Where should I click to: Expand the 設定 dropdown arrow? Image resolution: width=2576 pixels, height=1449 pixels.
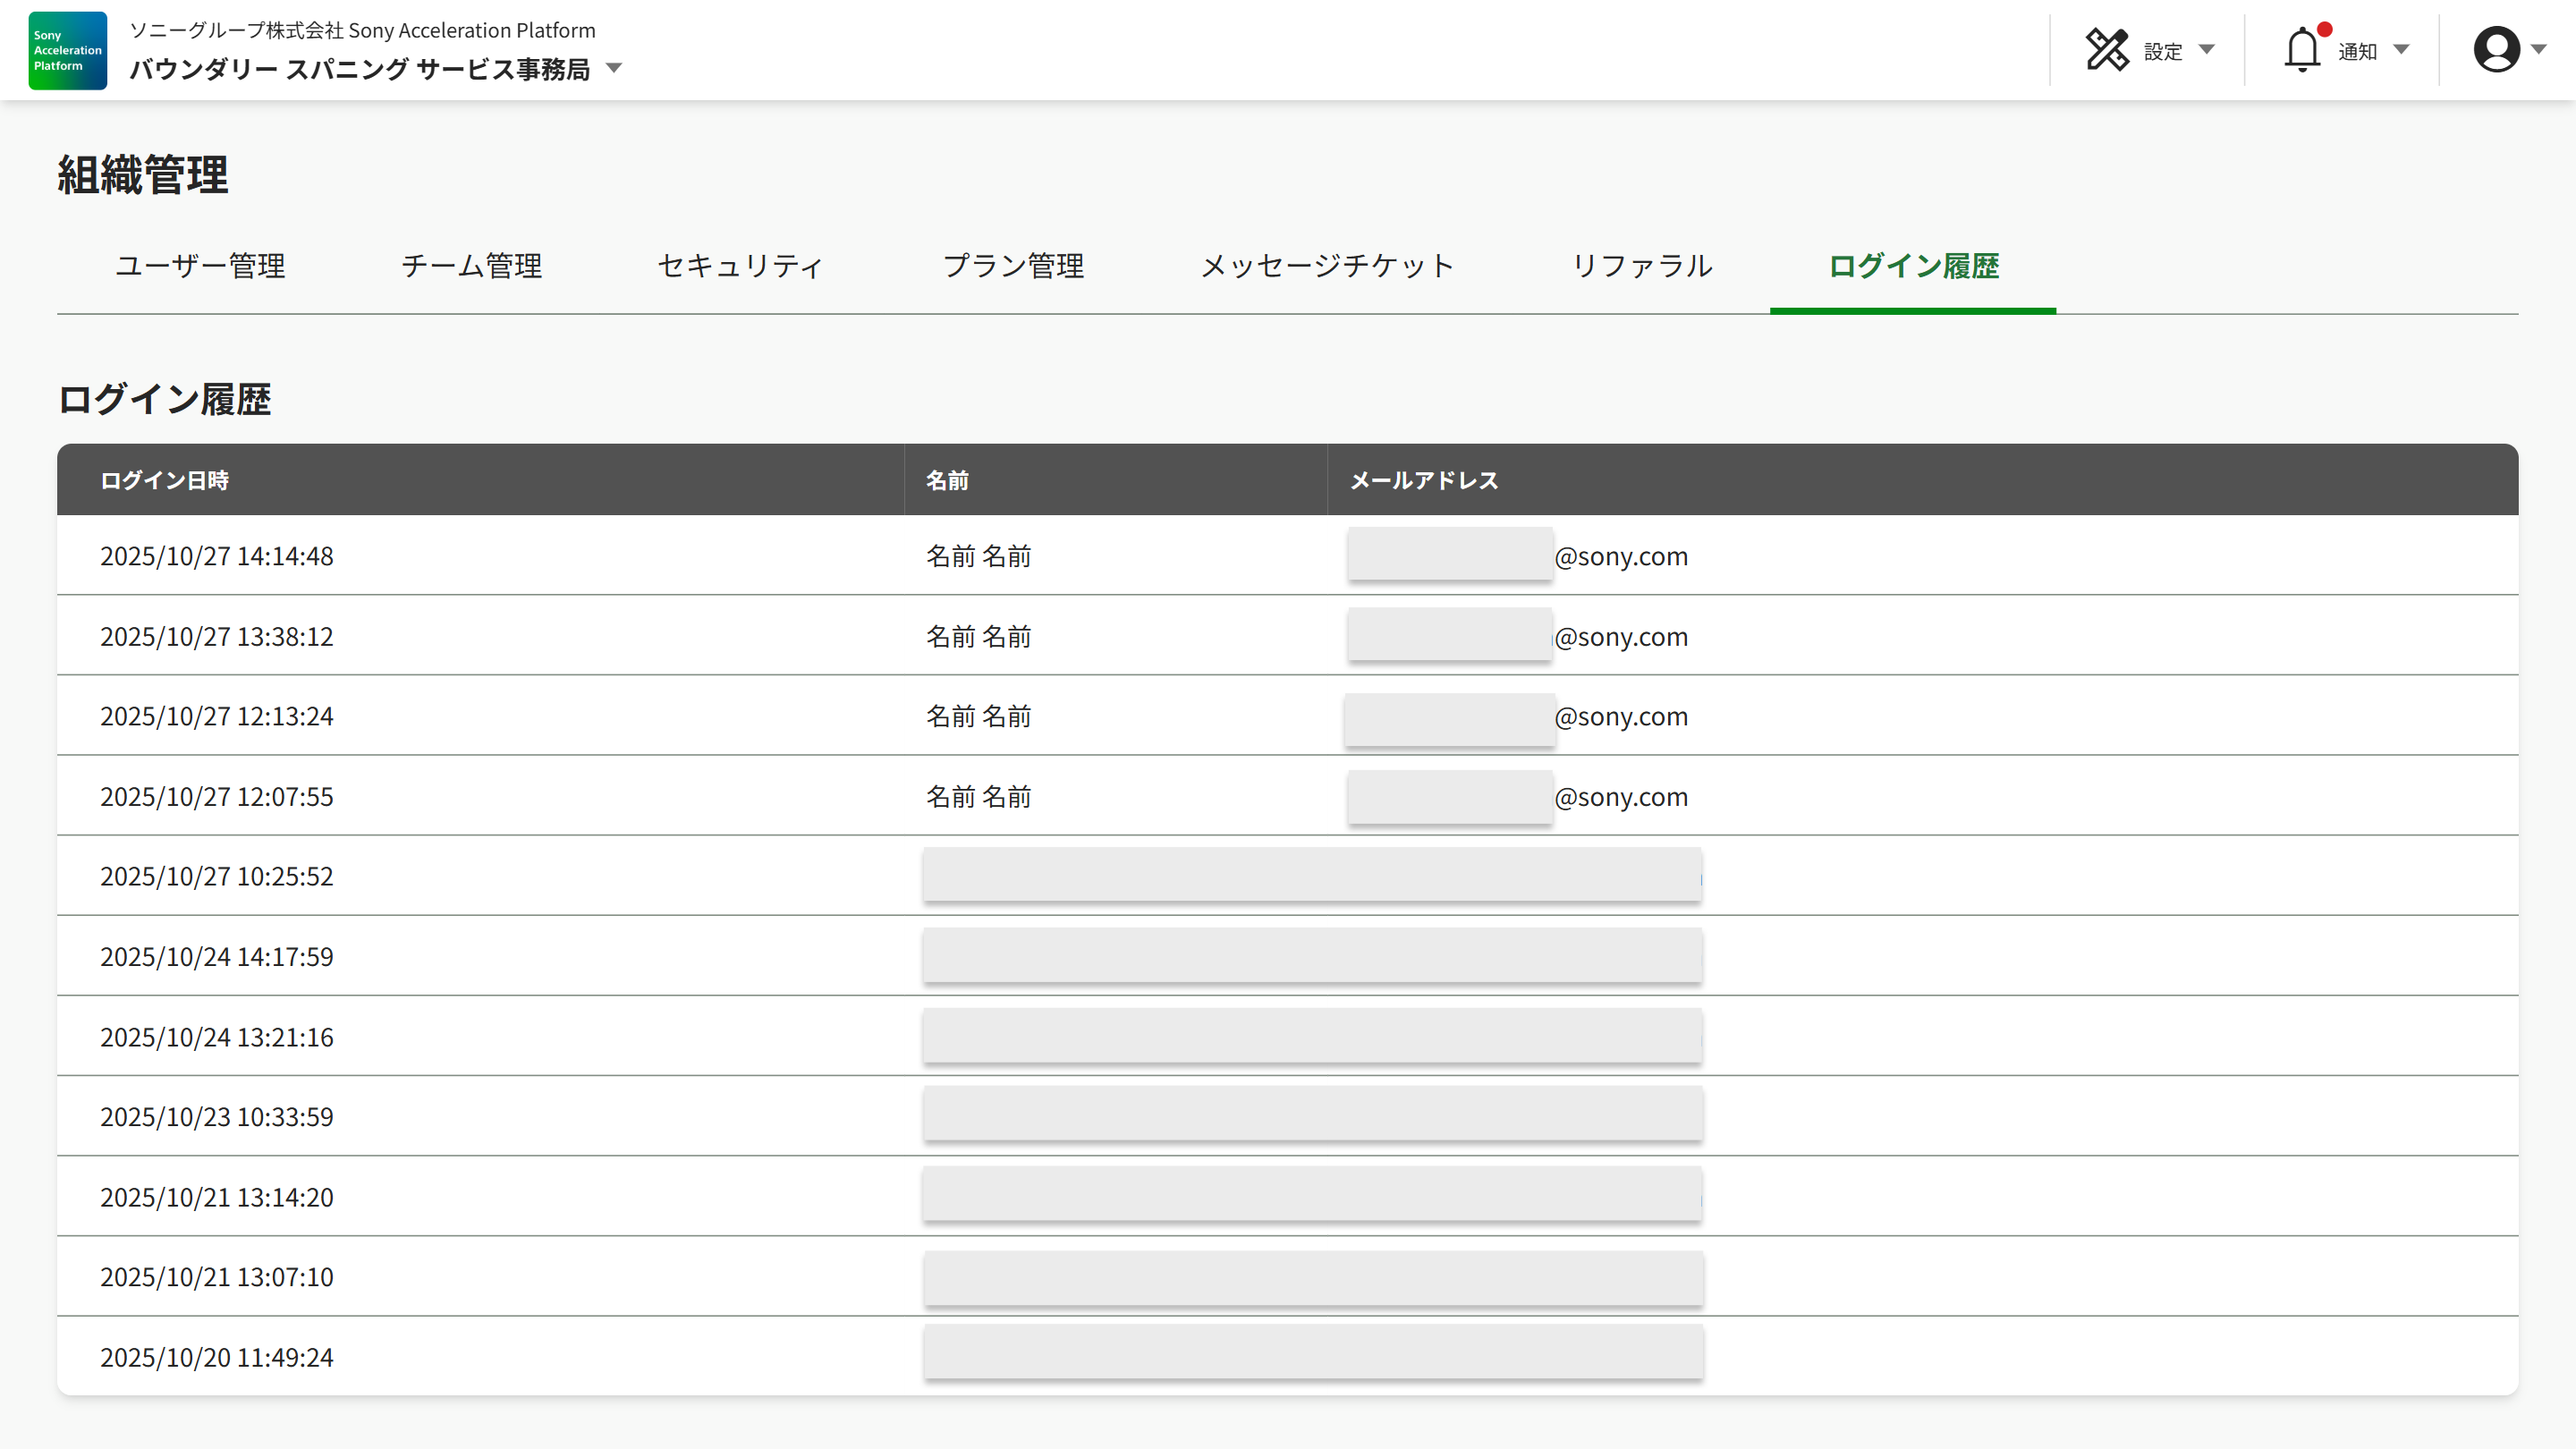pyautogui.click(x=2207, y=50)
